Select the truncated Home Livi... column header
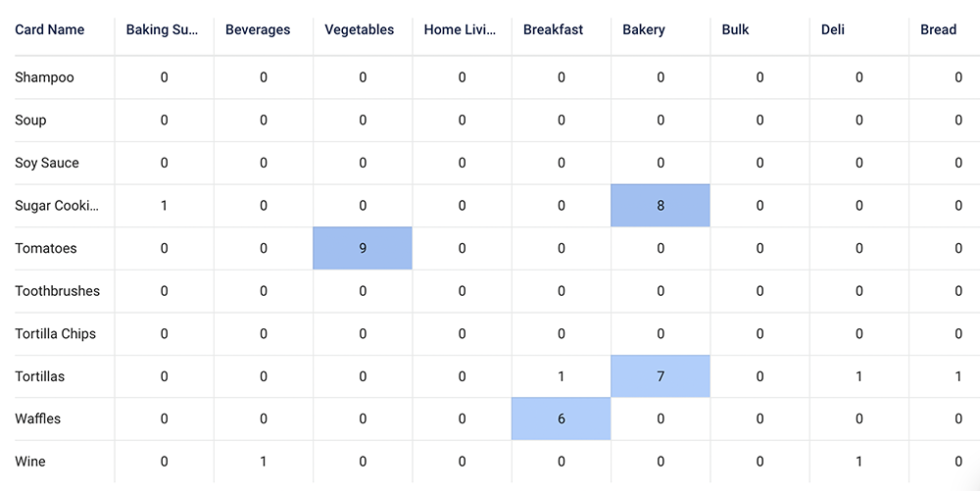The image size is (980, 491). [x=459, y=30]
